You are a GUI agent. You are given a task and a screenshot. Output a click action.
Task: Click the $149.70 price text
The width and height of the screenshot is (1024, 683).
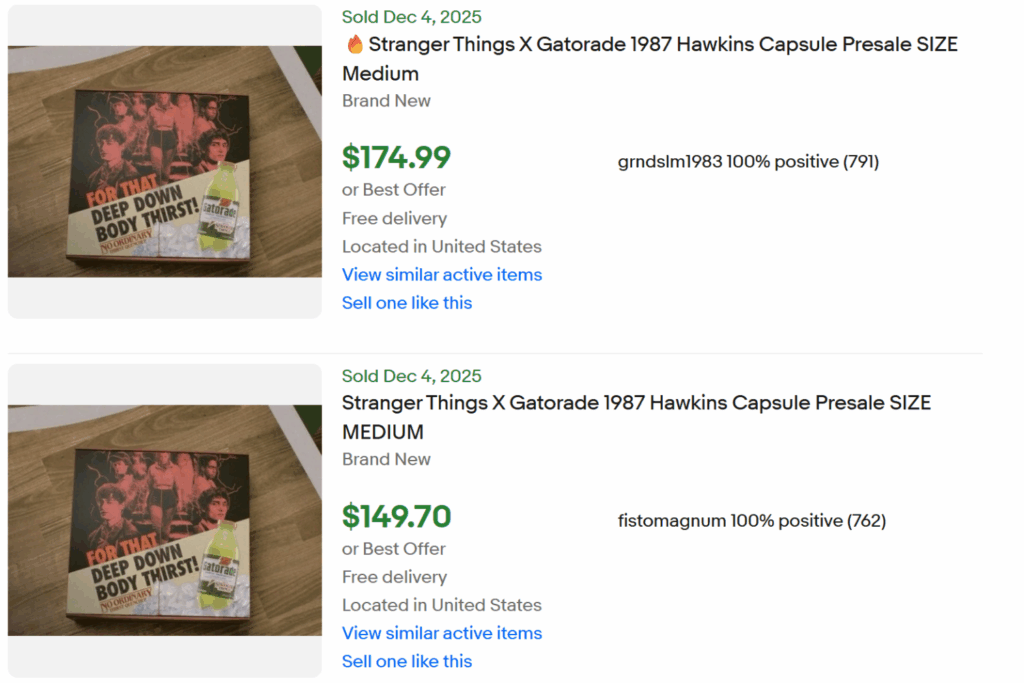(397, 516)
